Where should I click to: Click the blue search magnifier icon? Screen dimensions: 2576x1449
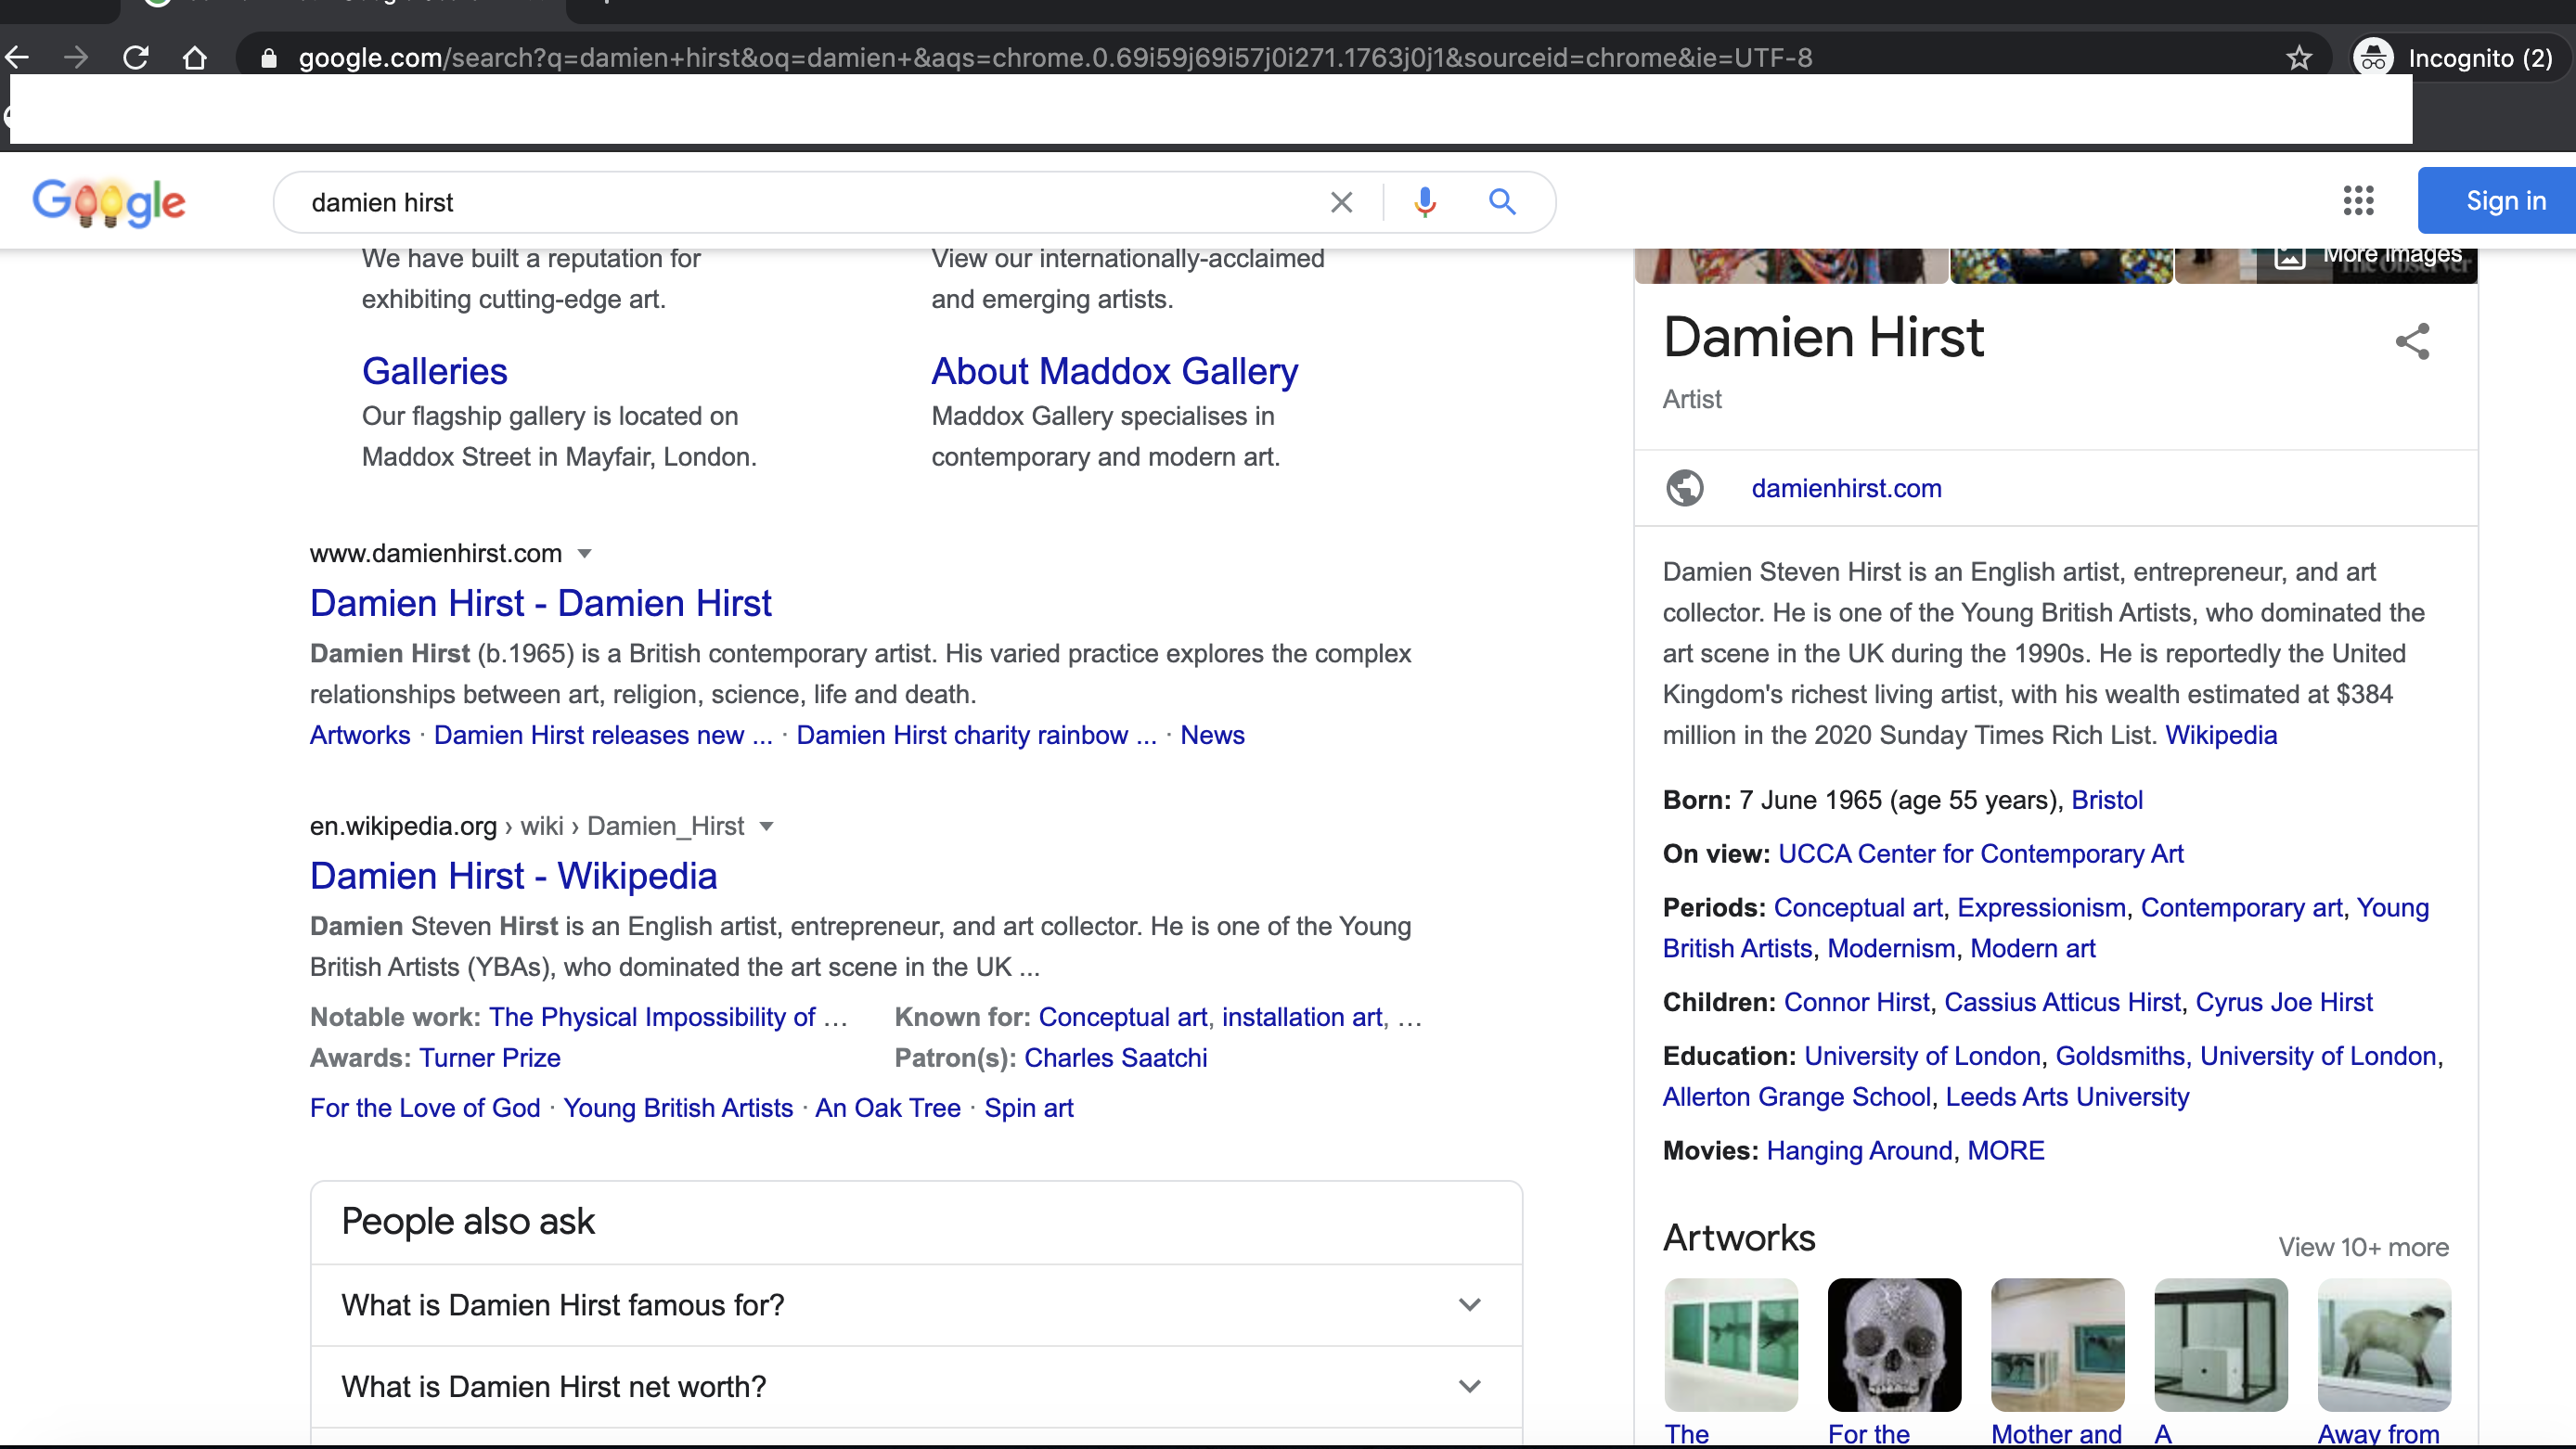(1501, 202)
